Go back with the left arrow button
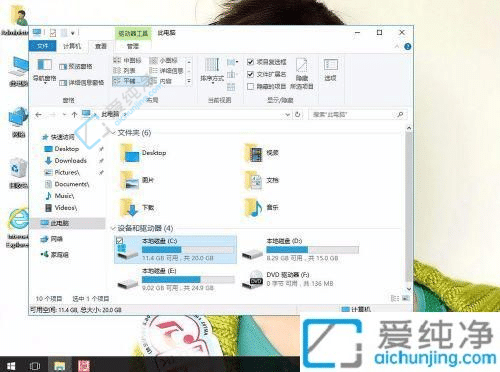The height and width of the screenshot is (372, 500). pos(38,115)
